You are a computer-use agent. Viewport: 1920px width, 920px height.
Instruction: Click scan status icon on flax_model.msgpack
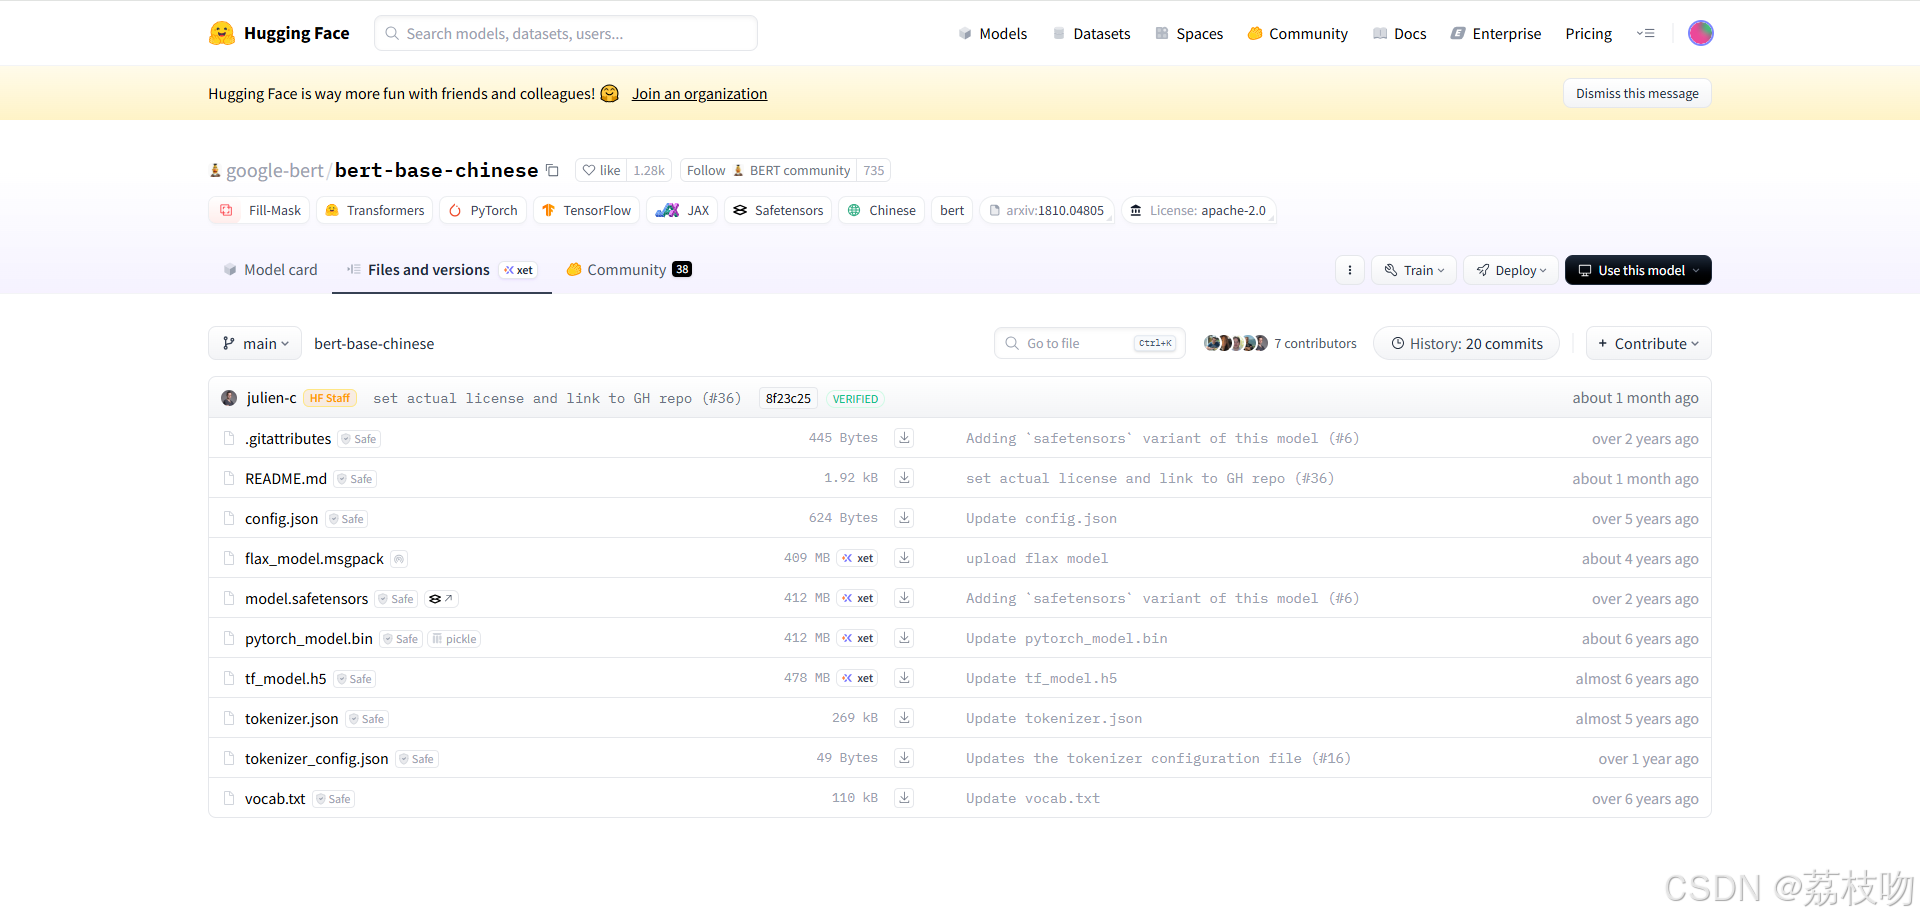click(x=399, y=559)
